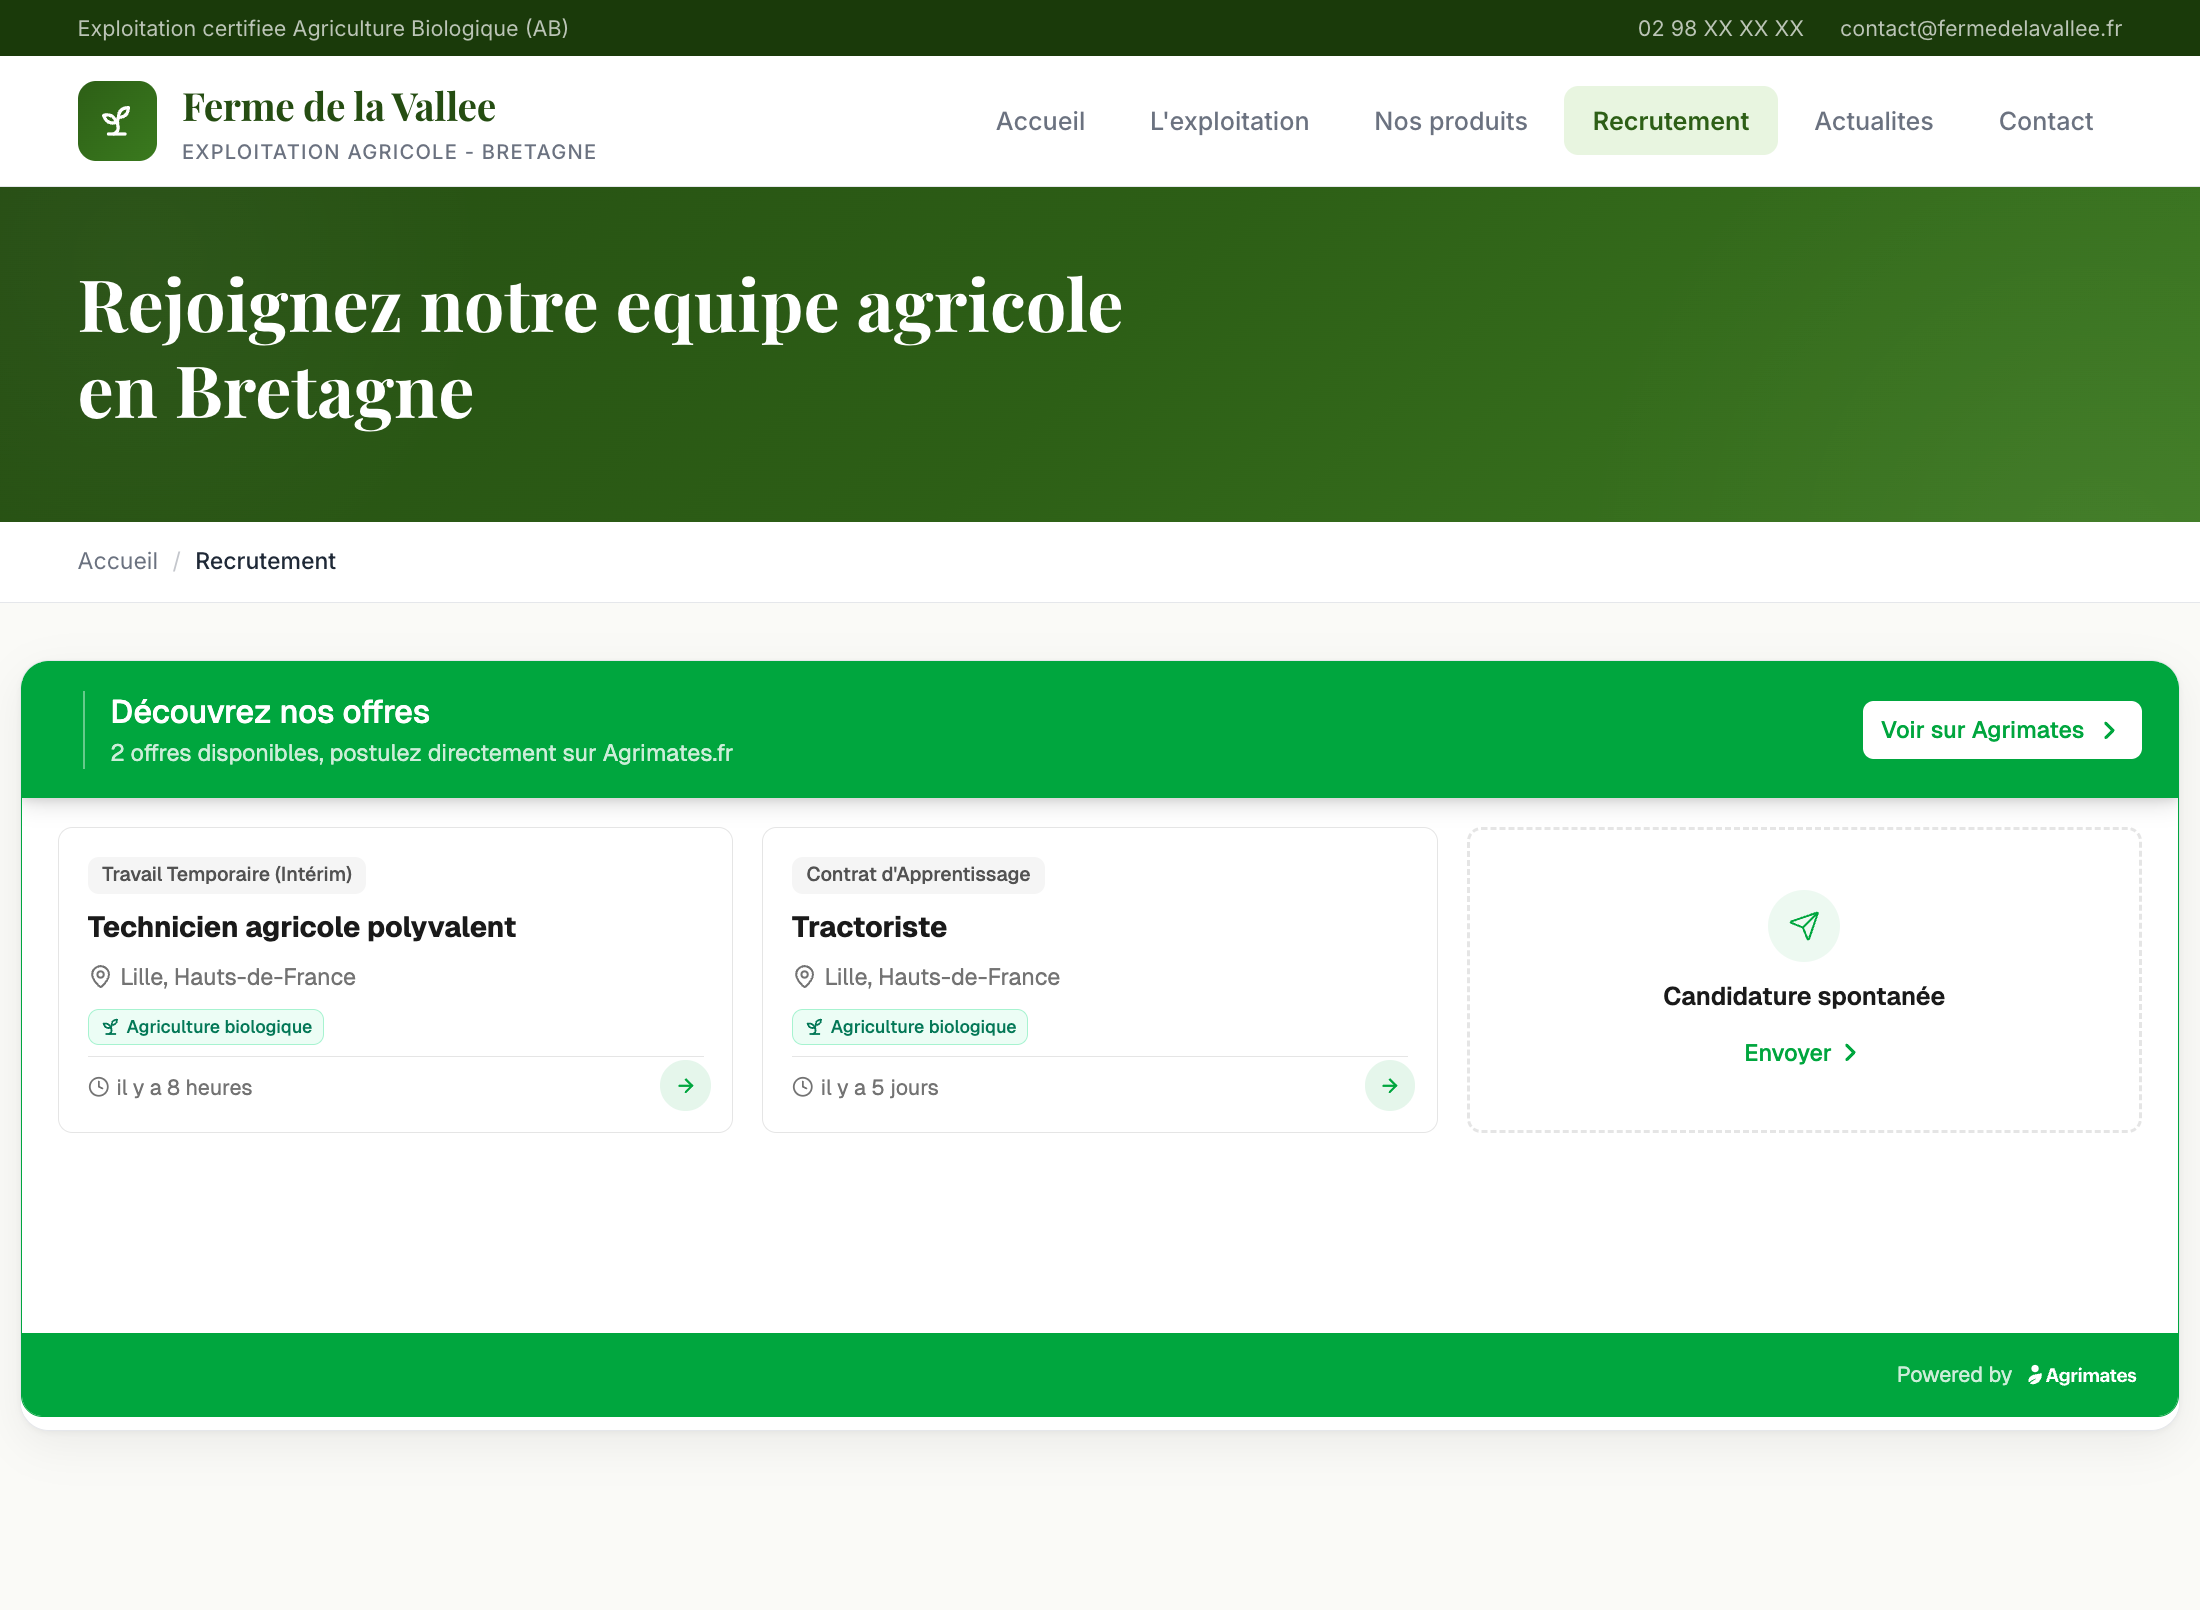This screenshot has width=2200, height=1610.
Task: Click the Accueil breadcrumb link
Action: click(x=117, y=561)
